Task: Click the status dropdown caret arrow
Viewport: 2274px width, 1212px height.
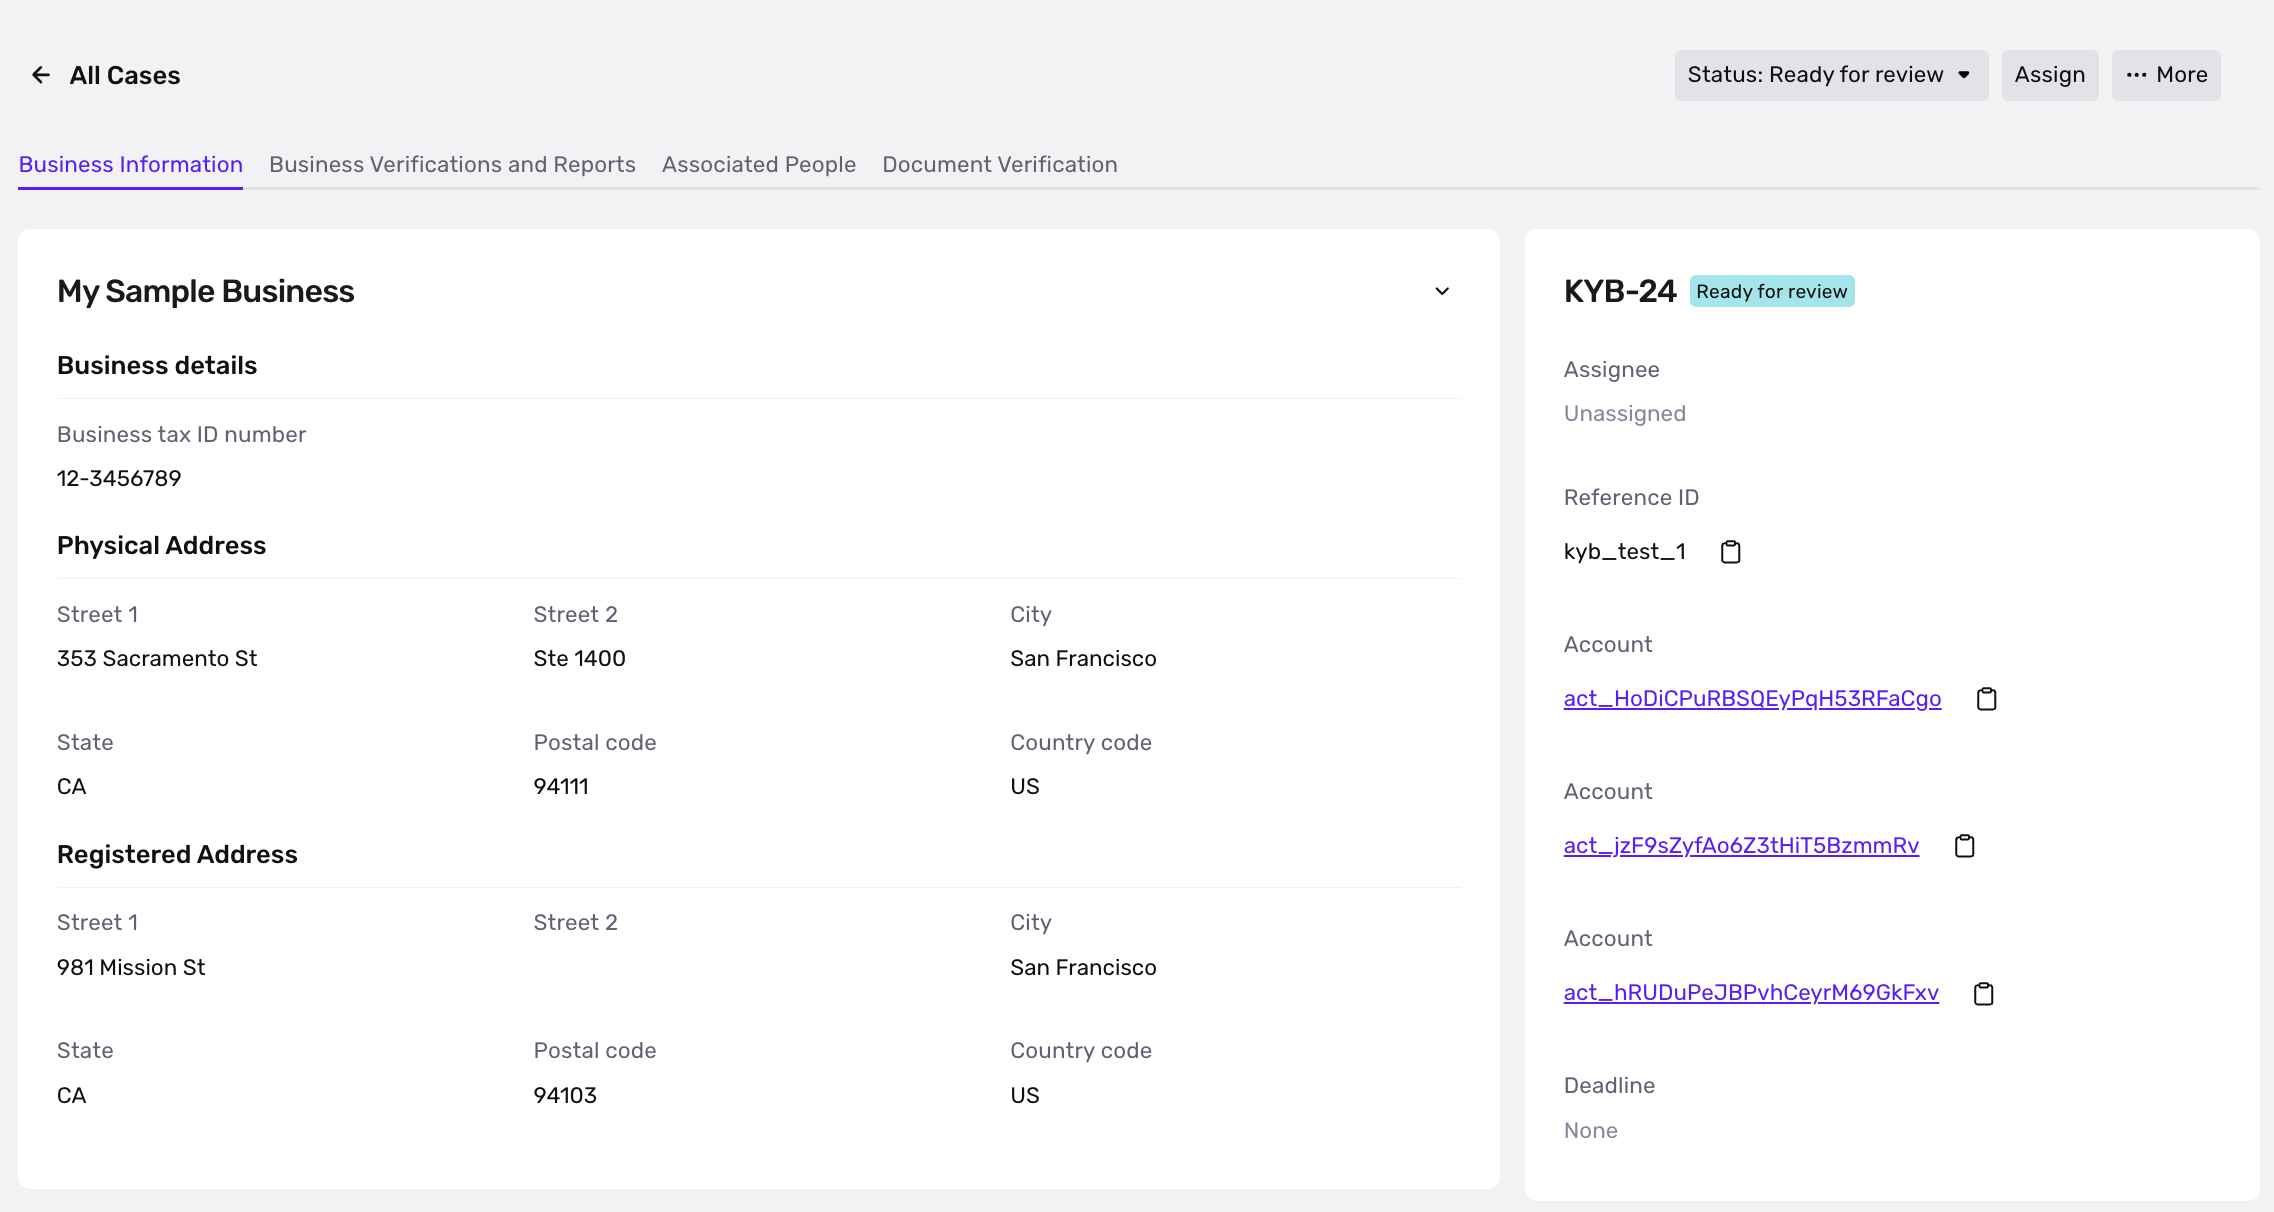Action: [1964, 75]
